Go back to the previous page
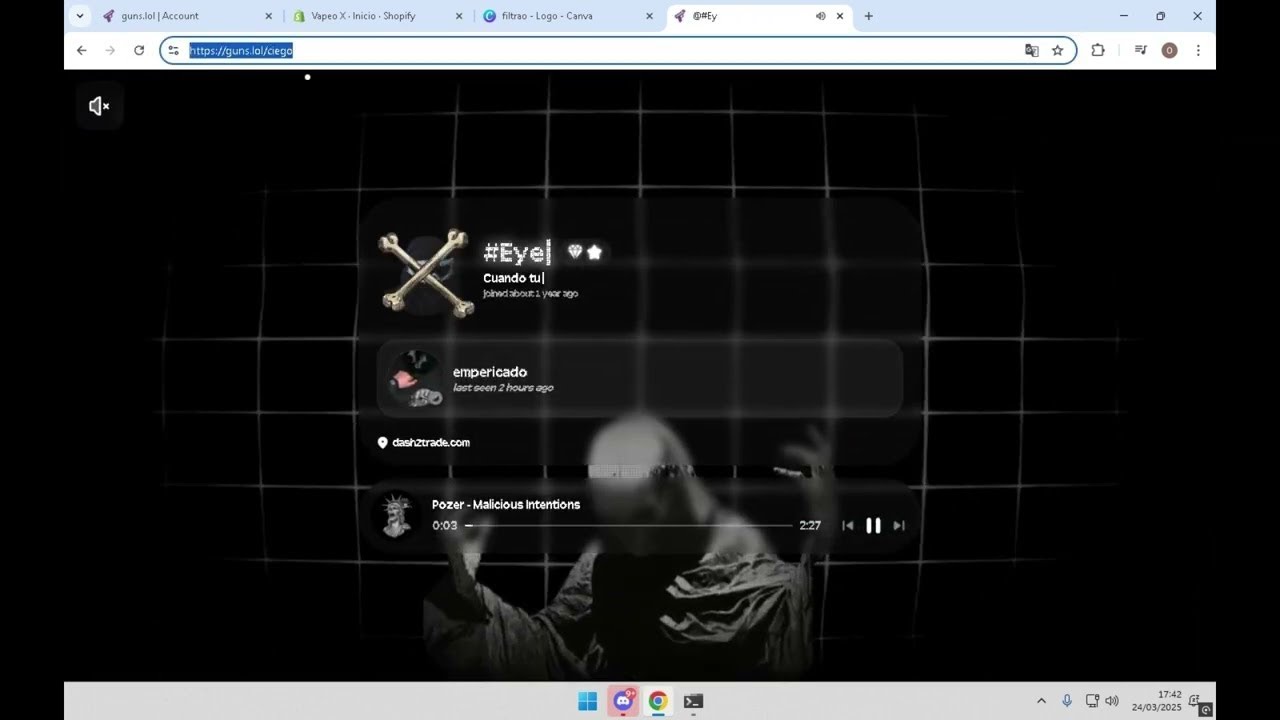The height and width of the screenshot is (720, 1280). pyautogui.click(x=82, y=50)
